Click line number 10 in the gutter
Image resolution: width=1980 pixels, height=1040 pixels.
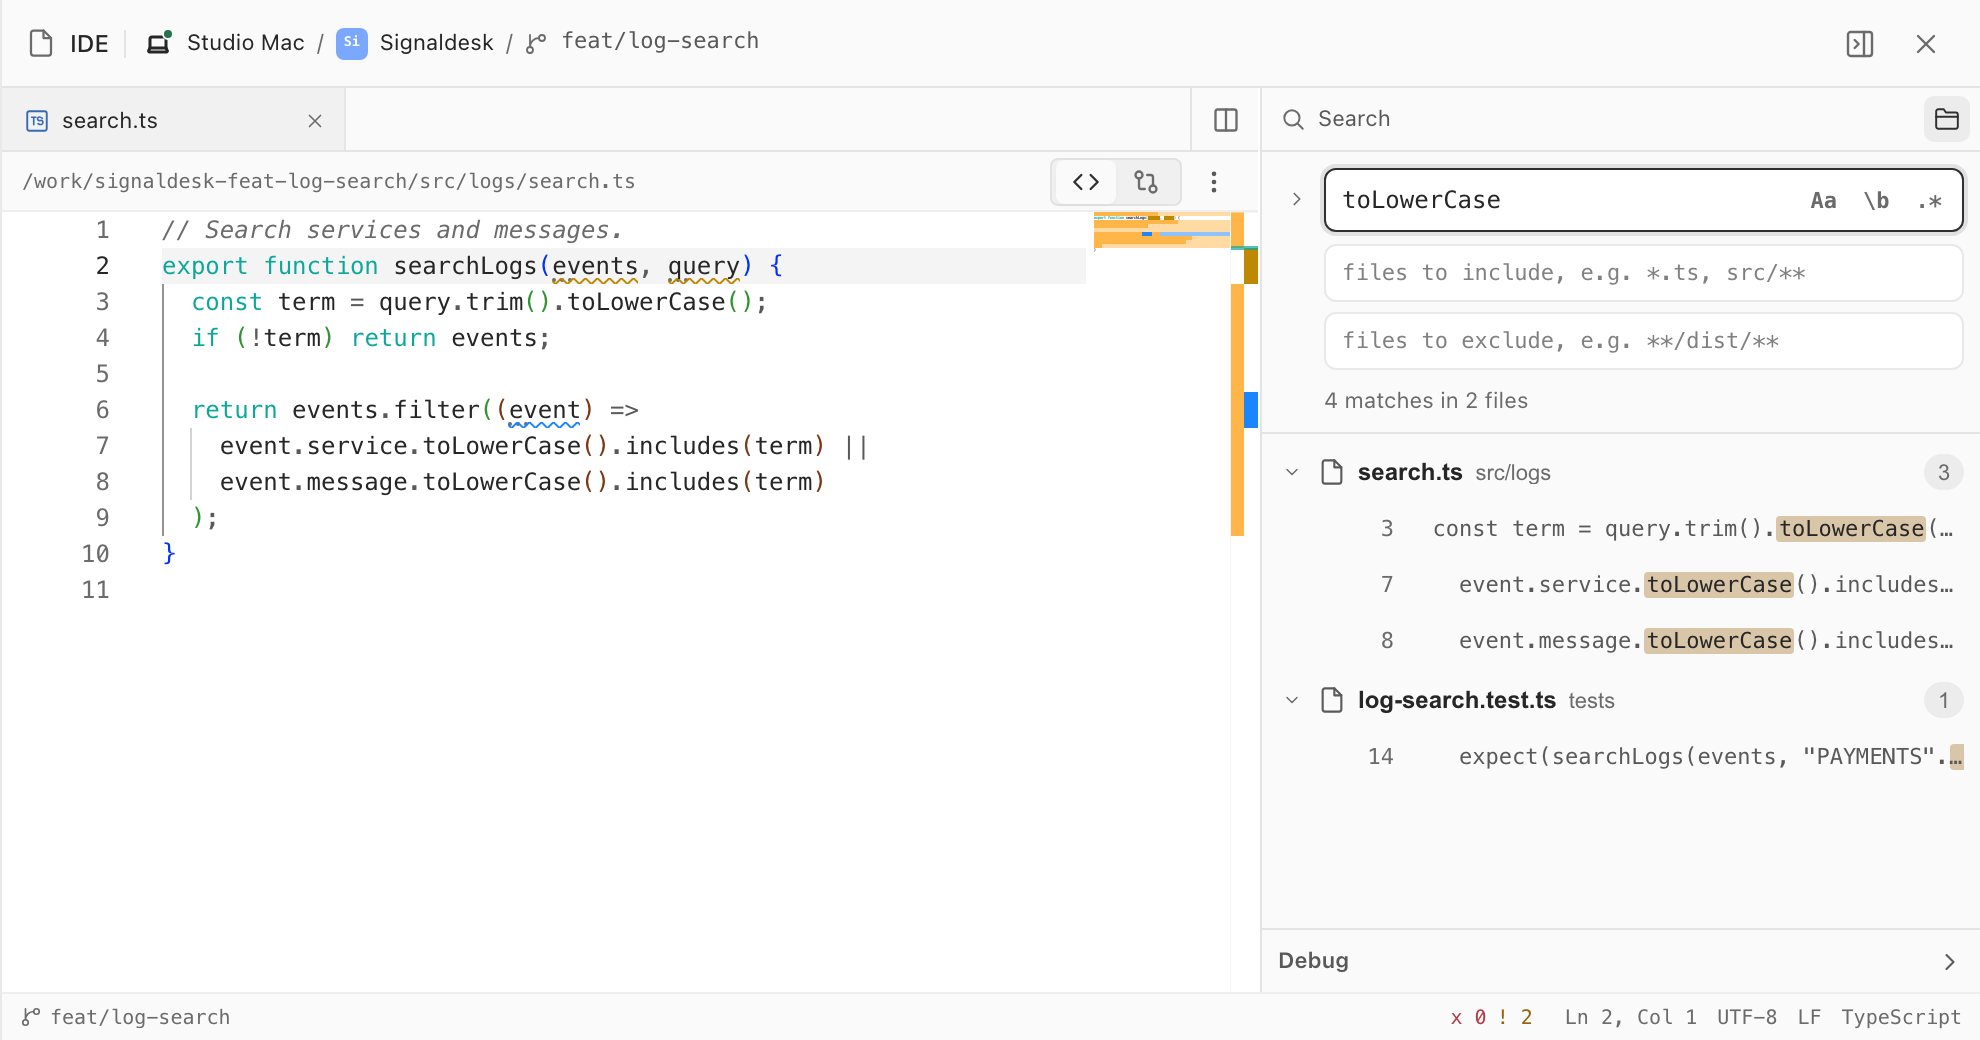[x=95, y=554]
